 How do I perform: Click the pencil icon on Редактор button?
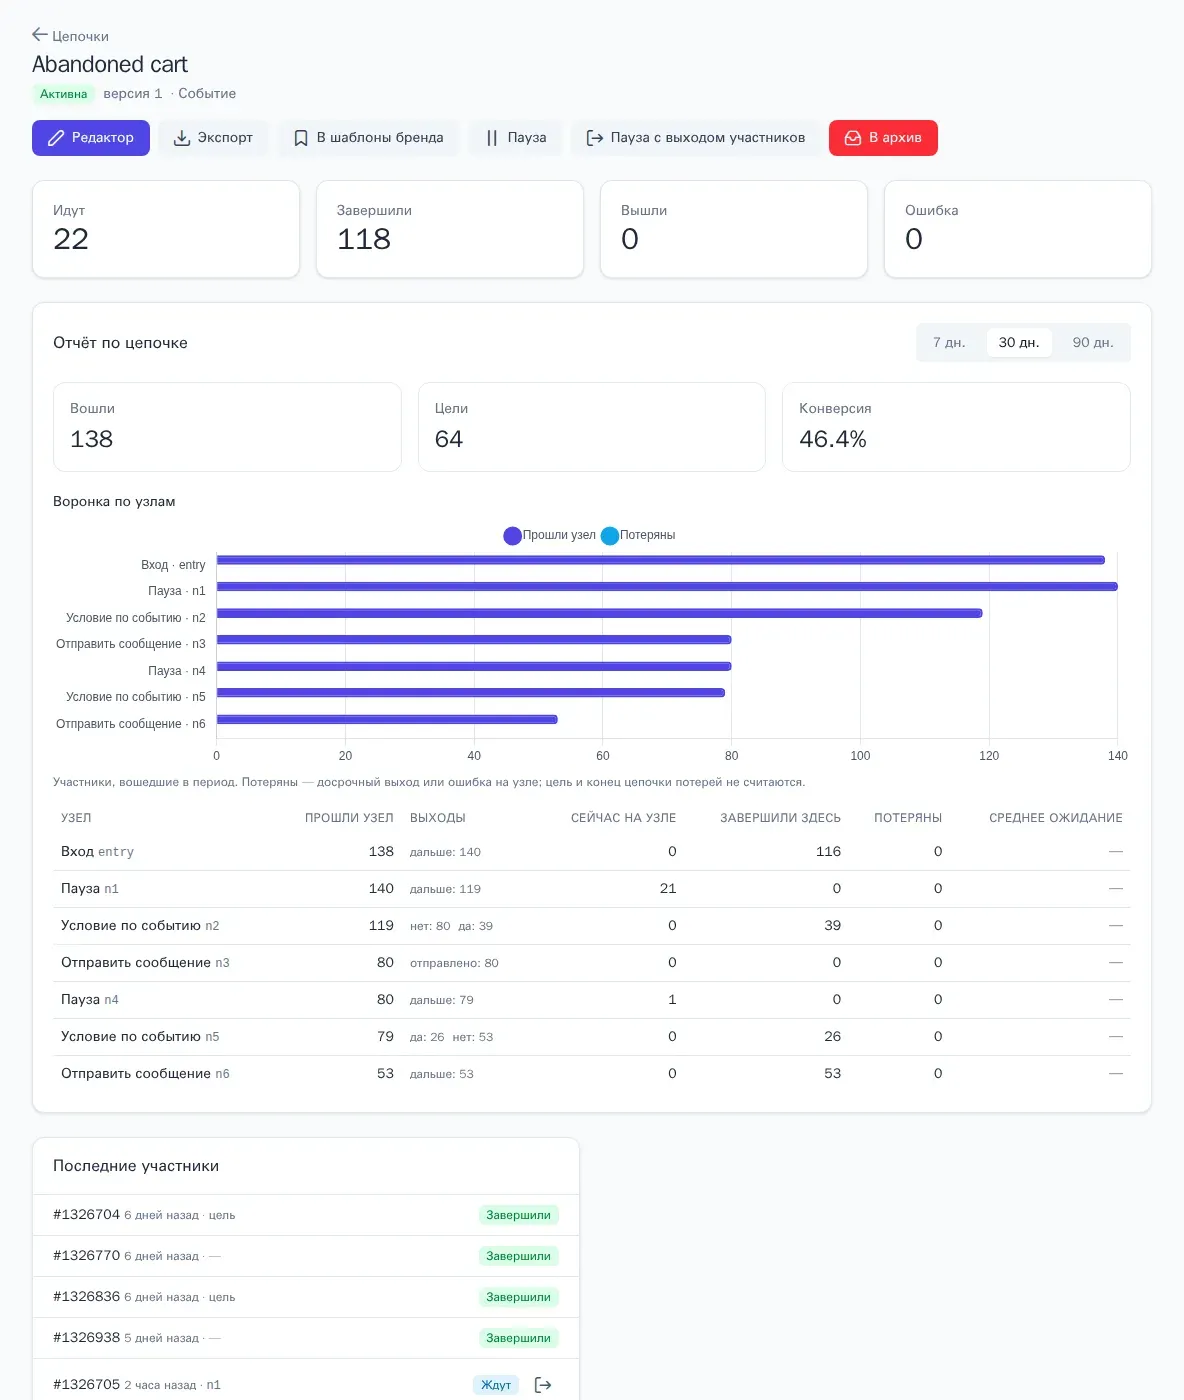click(x=56, y=138)
